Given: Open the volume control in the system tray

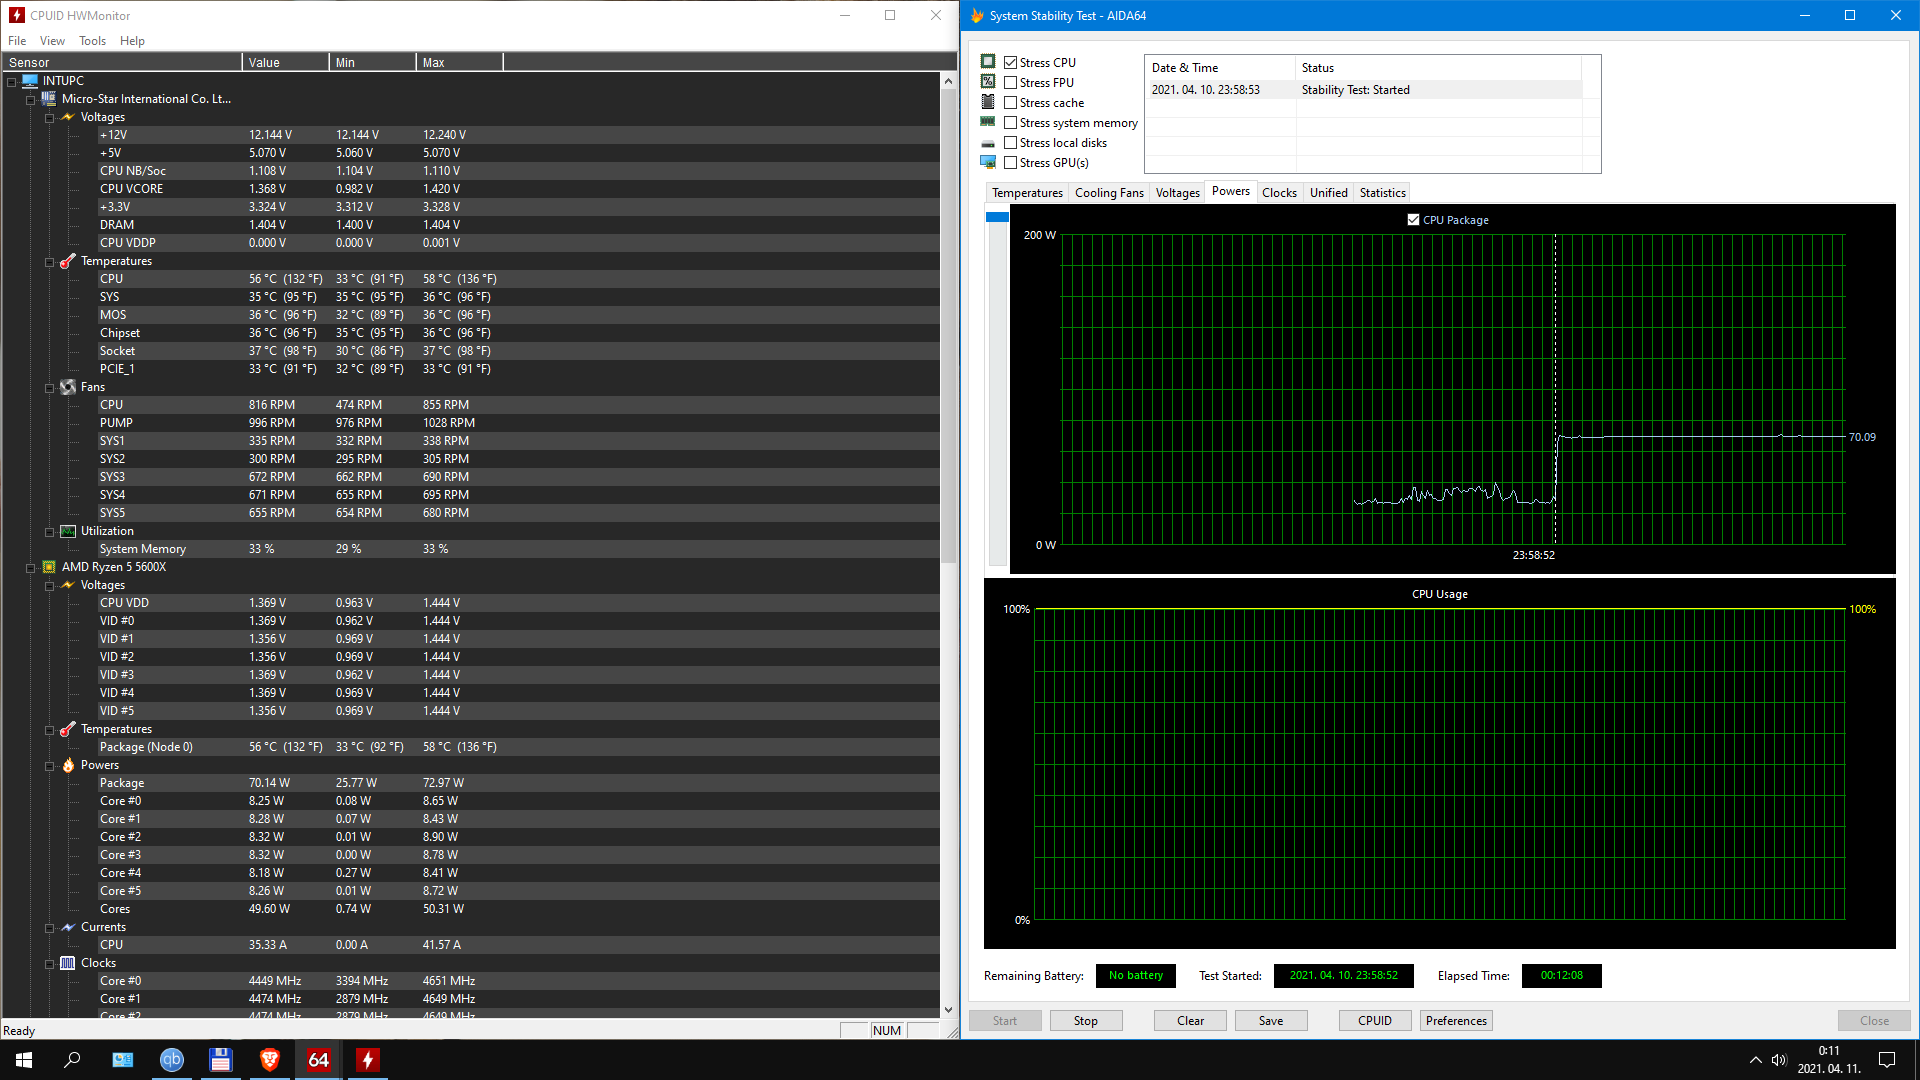Looking at the screenshot, I should tap(1779, 1060).
